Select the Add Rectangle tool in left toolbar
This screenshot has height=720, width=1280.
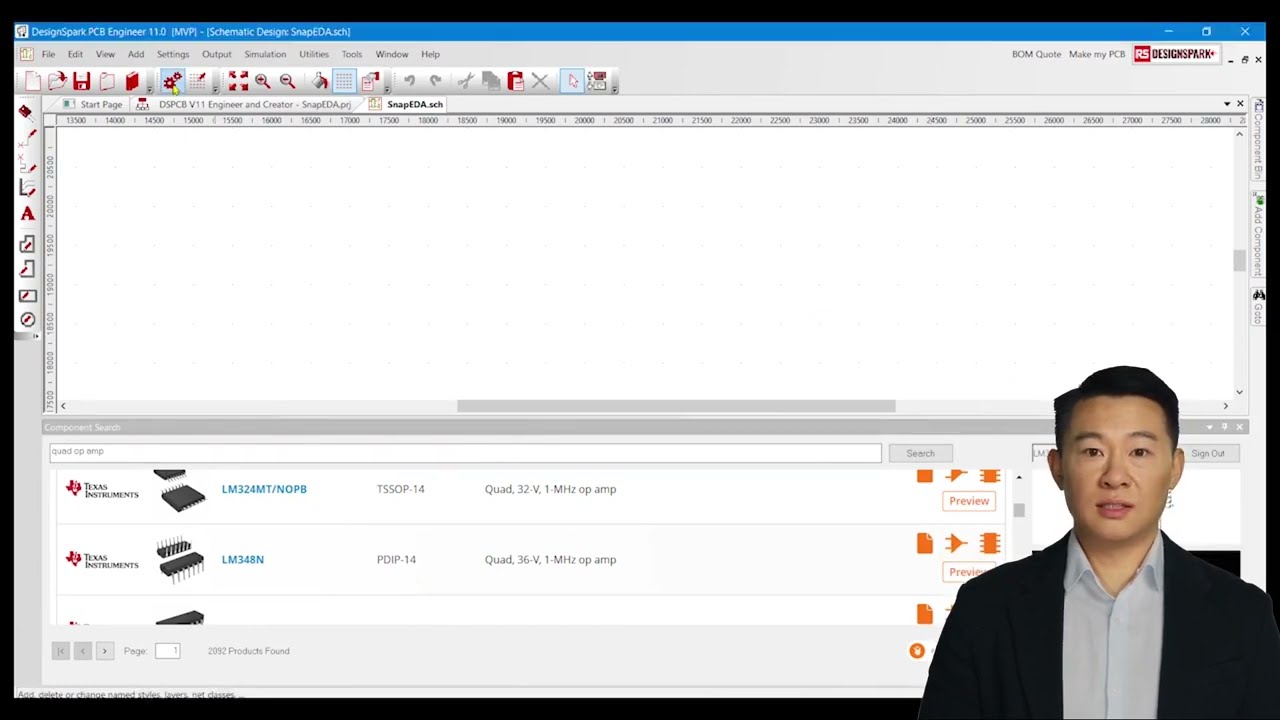pyautogui.click(x=27, y=295)
